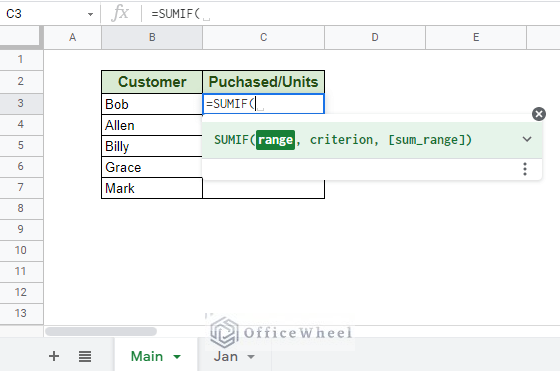Click the [sum_range] argument in tooltip

426,140
